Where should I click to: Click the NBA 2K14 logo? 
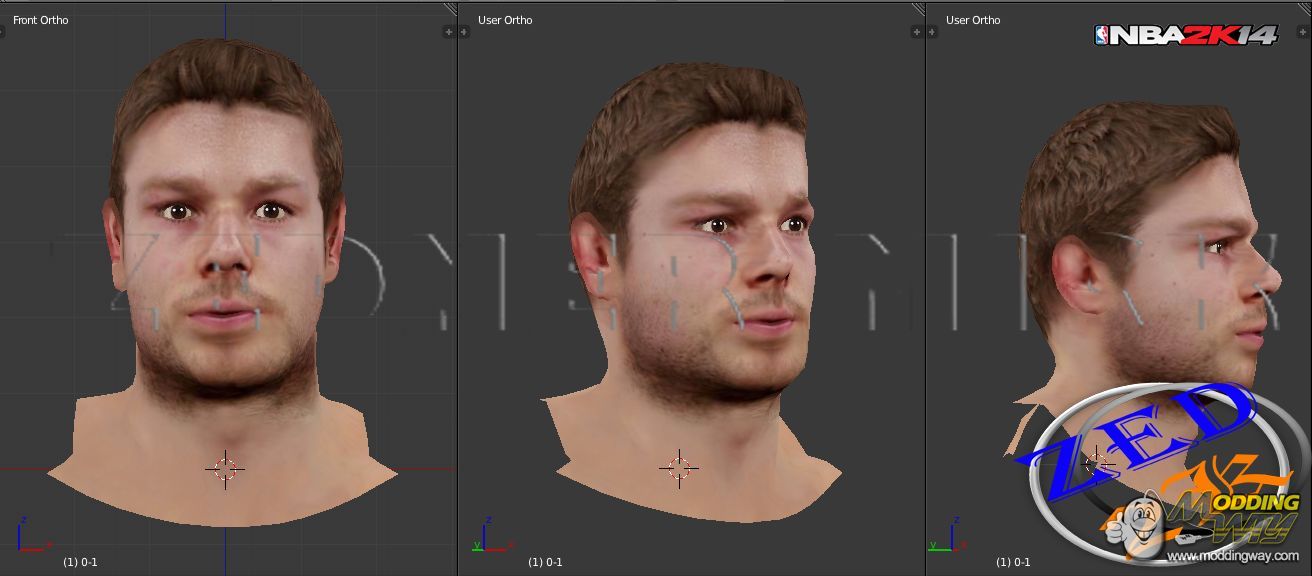pos(1185,35)
